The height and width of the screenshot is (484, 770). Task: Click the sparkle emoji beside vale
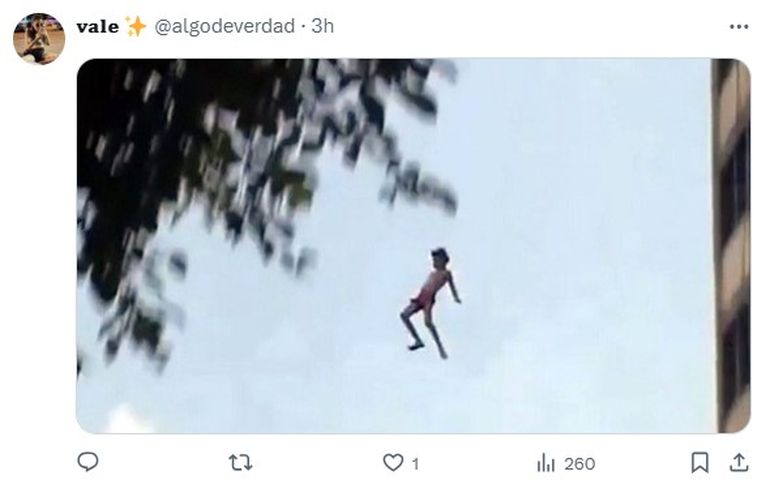point(136,26)
